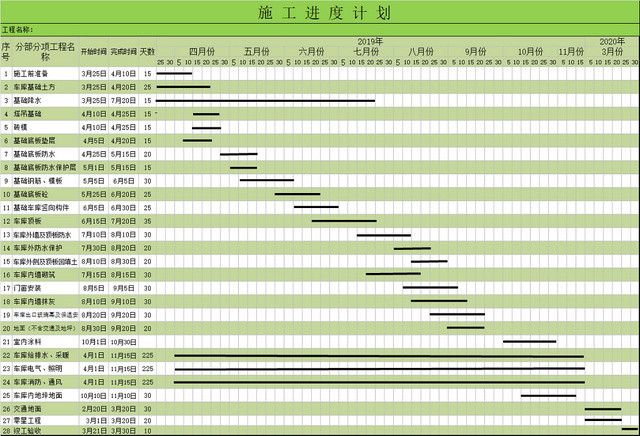Click the Gantt bar for row 1
Viewport: 640px width, 436px height.
174,73
